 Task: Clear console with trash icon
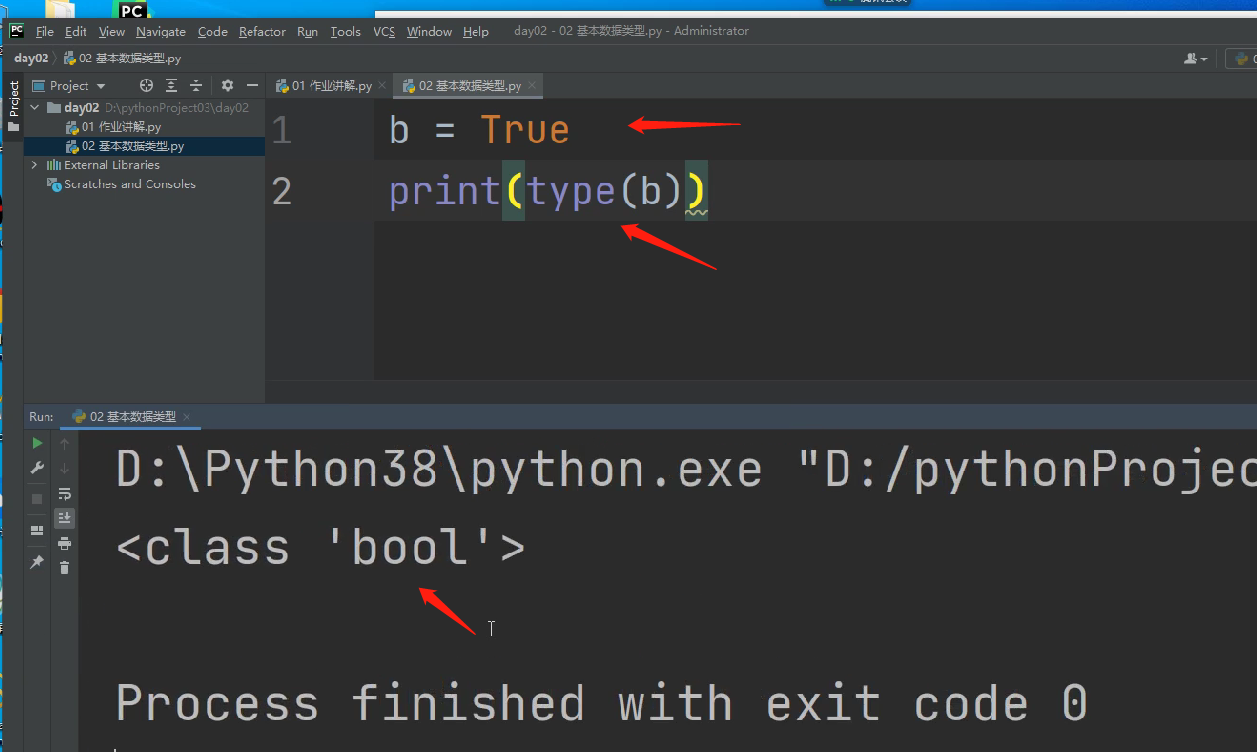[x=65, y=568]
